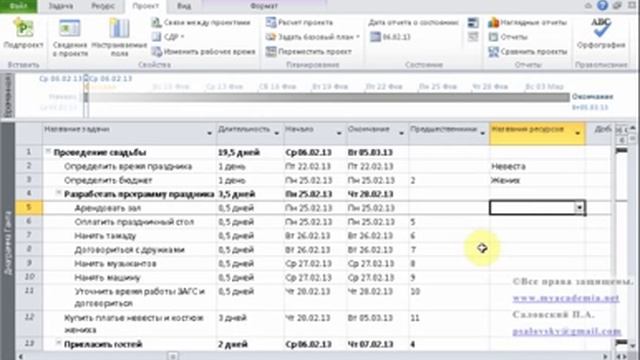Select row header number 12
This screenshot has height=360, width=640.
point(29,323)
